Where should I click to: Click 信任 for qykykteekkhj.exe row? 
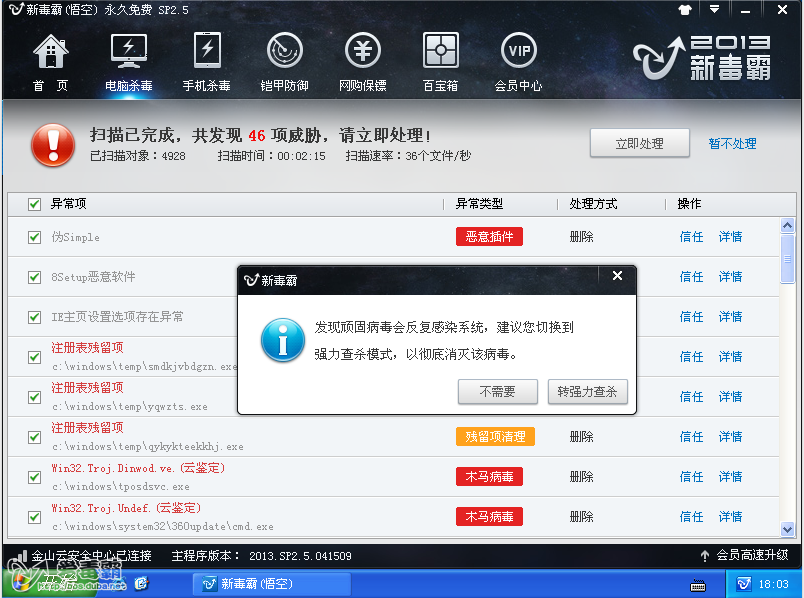[x=691, y=437]
